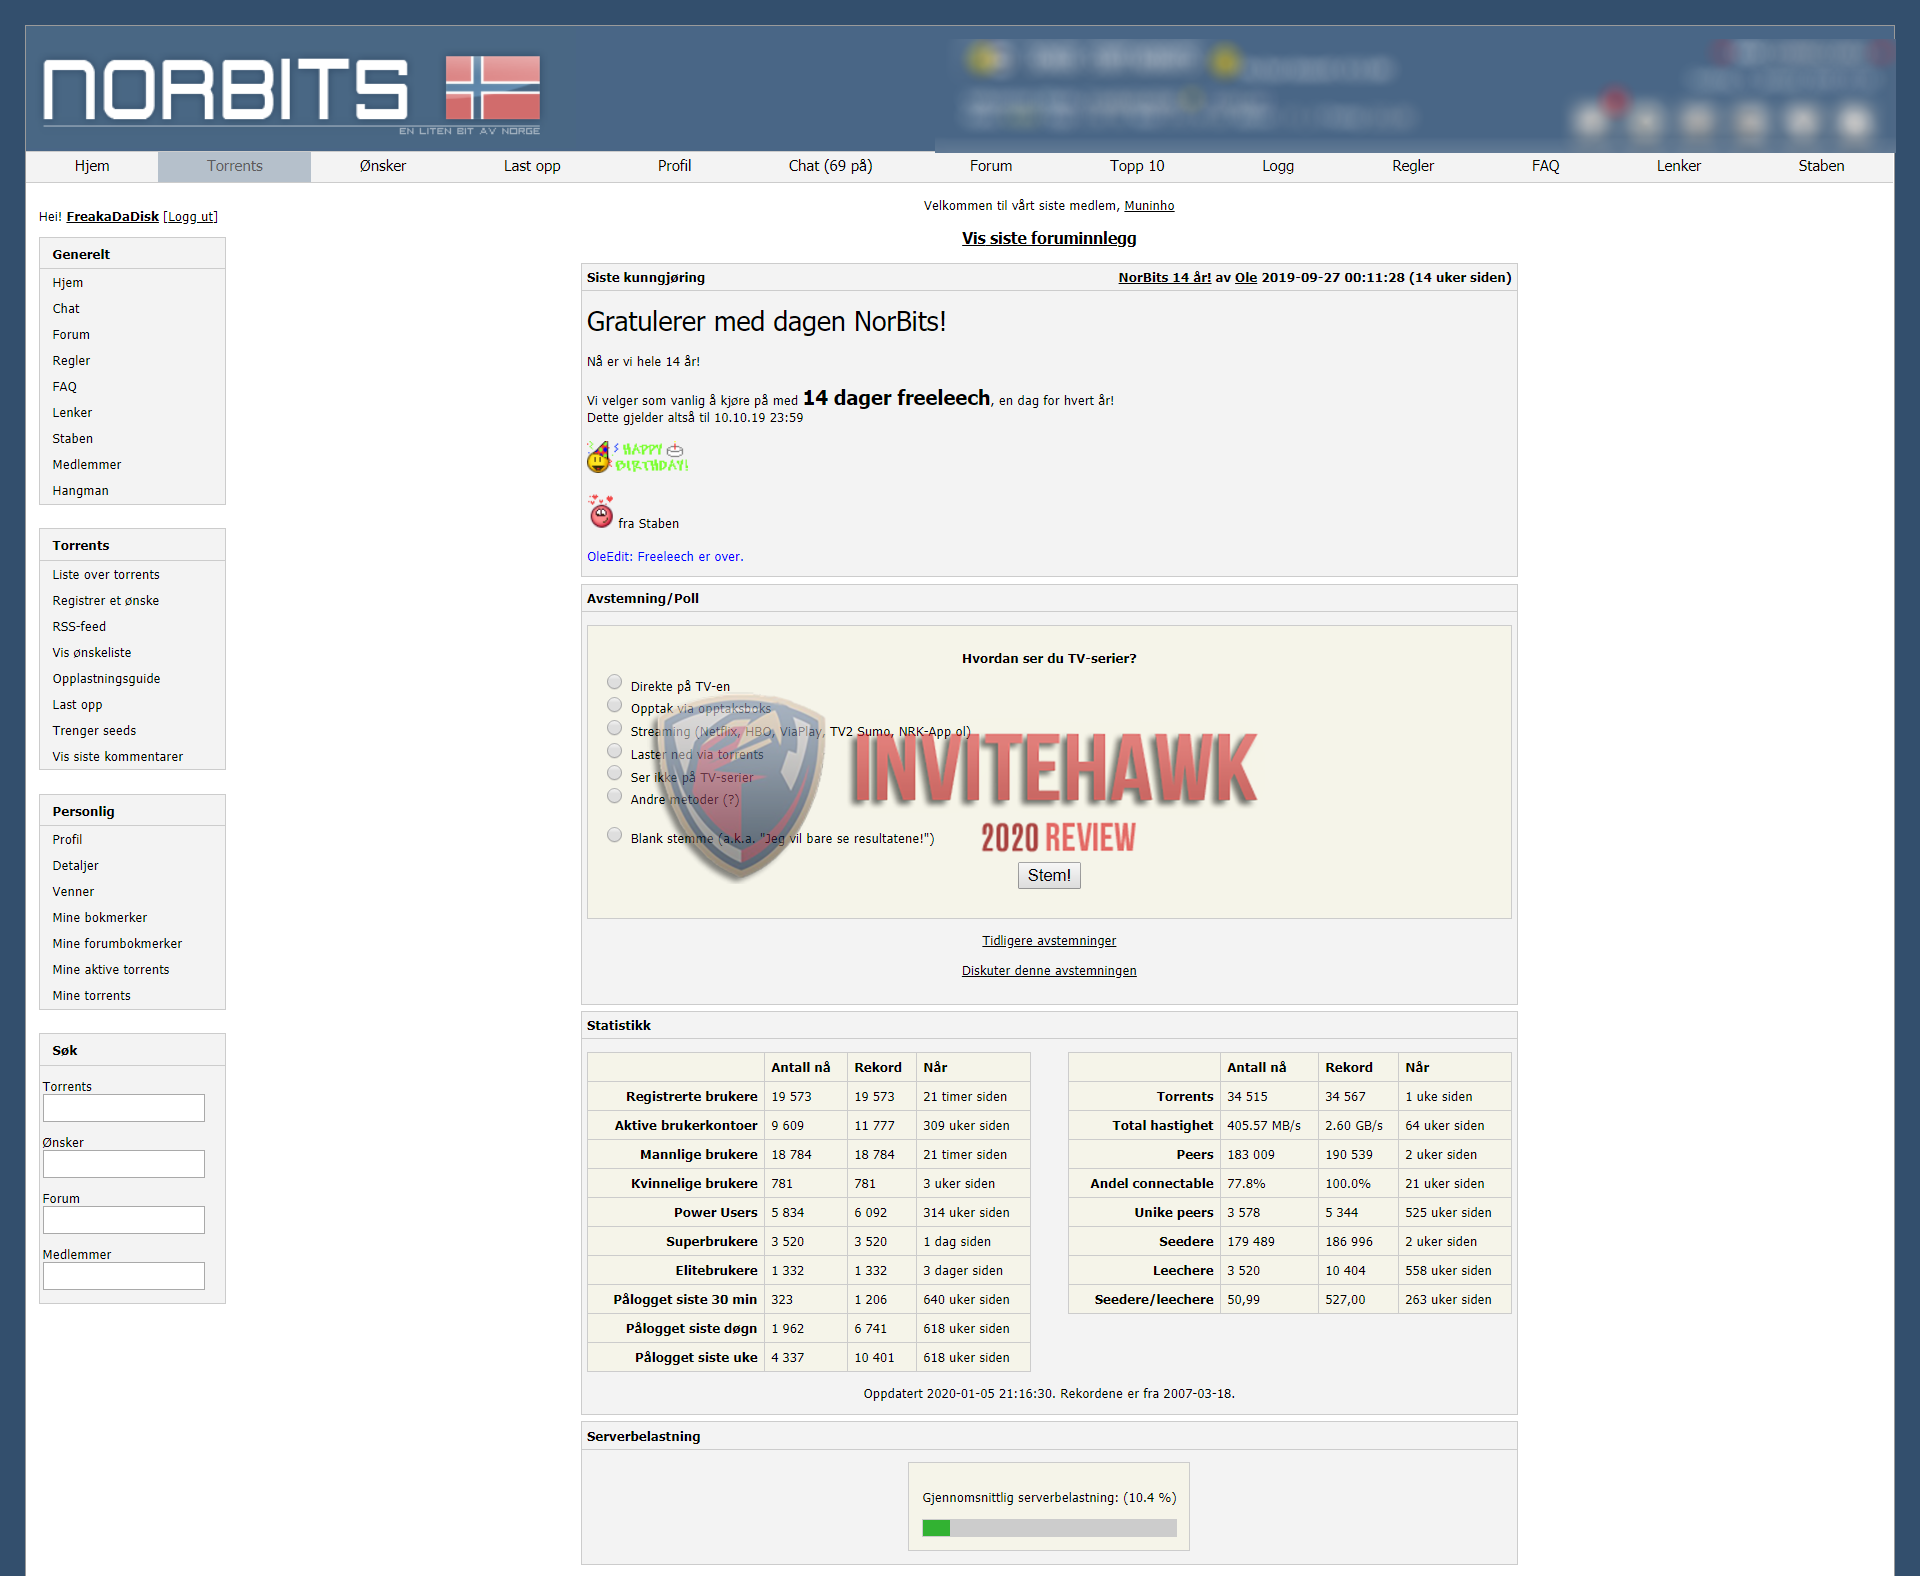Open Last opp in top menu
Screen dimensions: 1920x1576
point(532,166)
